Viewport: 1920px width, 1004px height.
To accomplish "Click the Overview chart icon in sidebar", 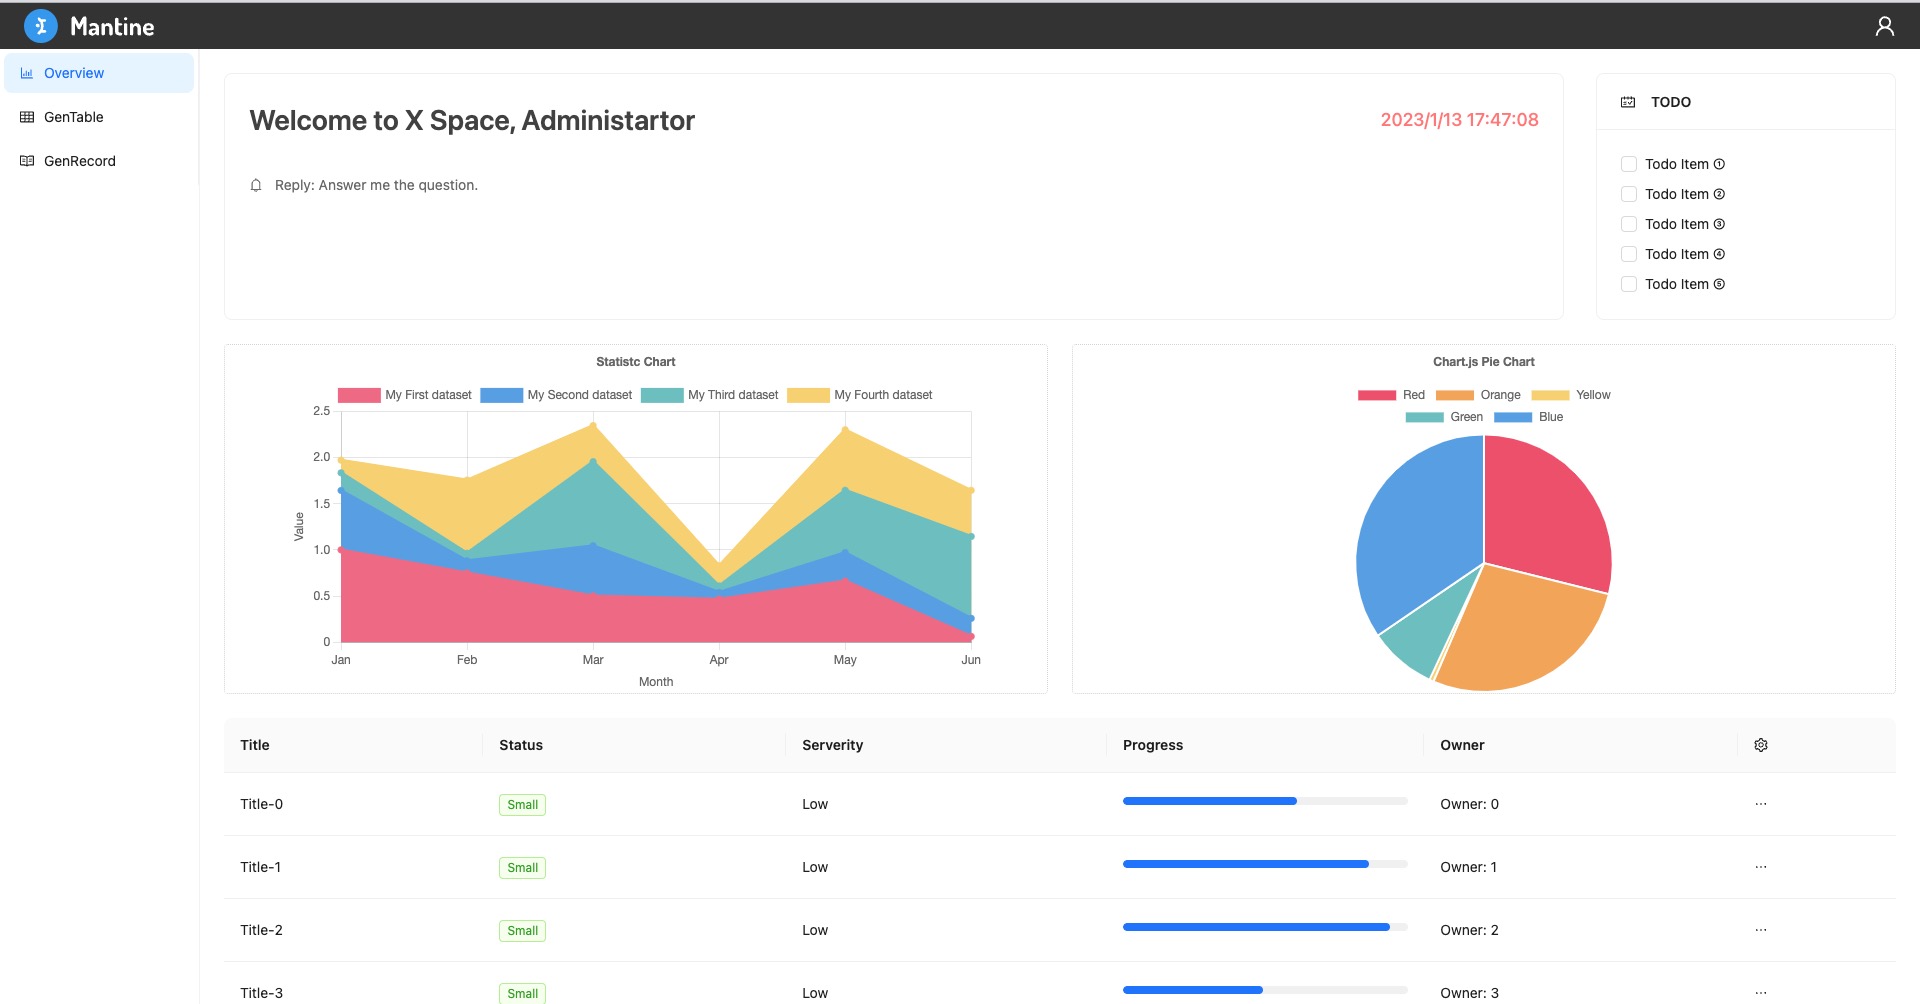I will [27, 73].
